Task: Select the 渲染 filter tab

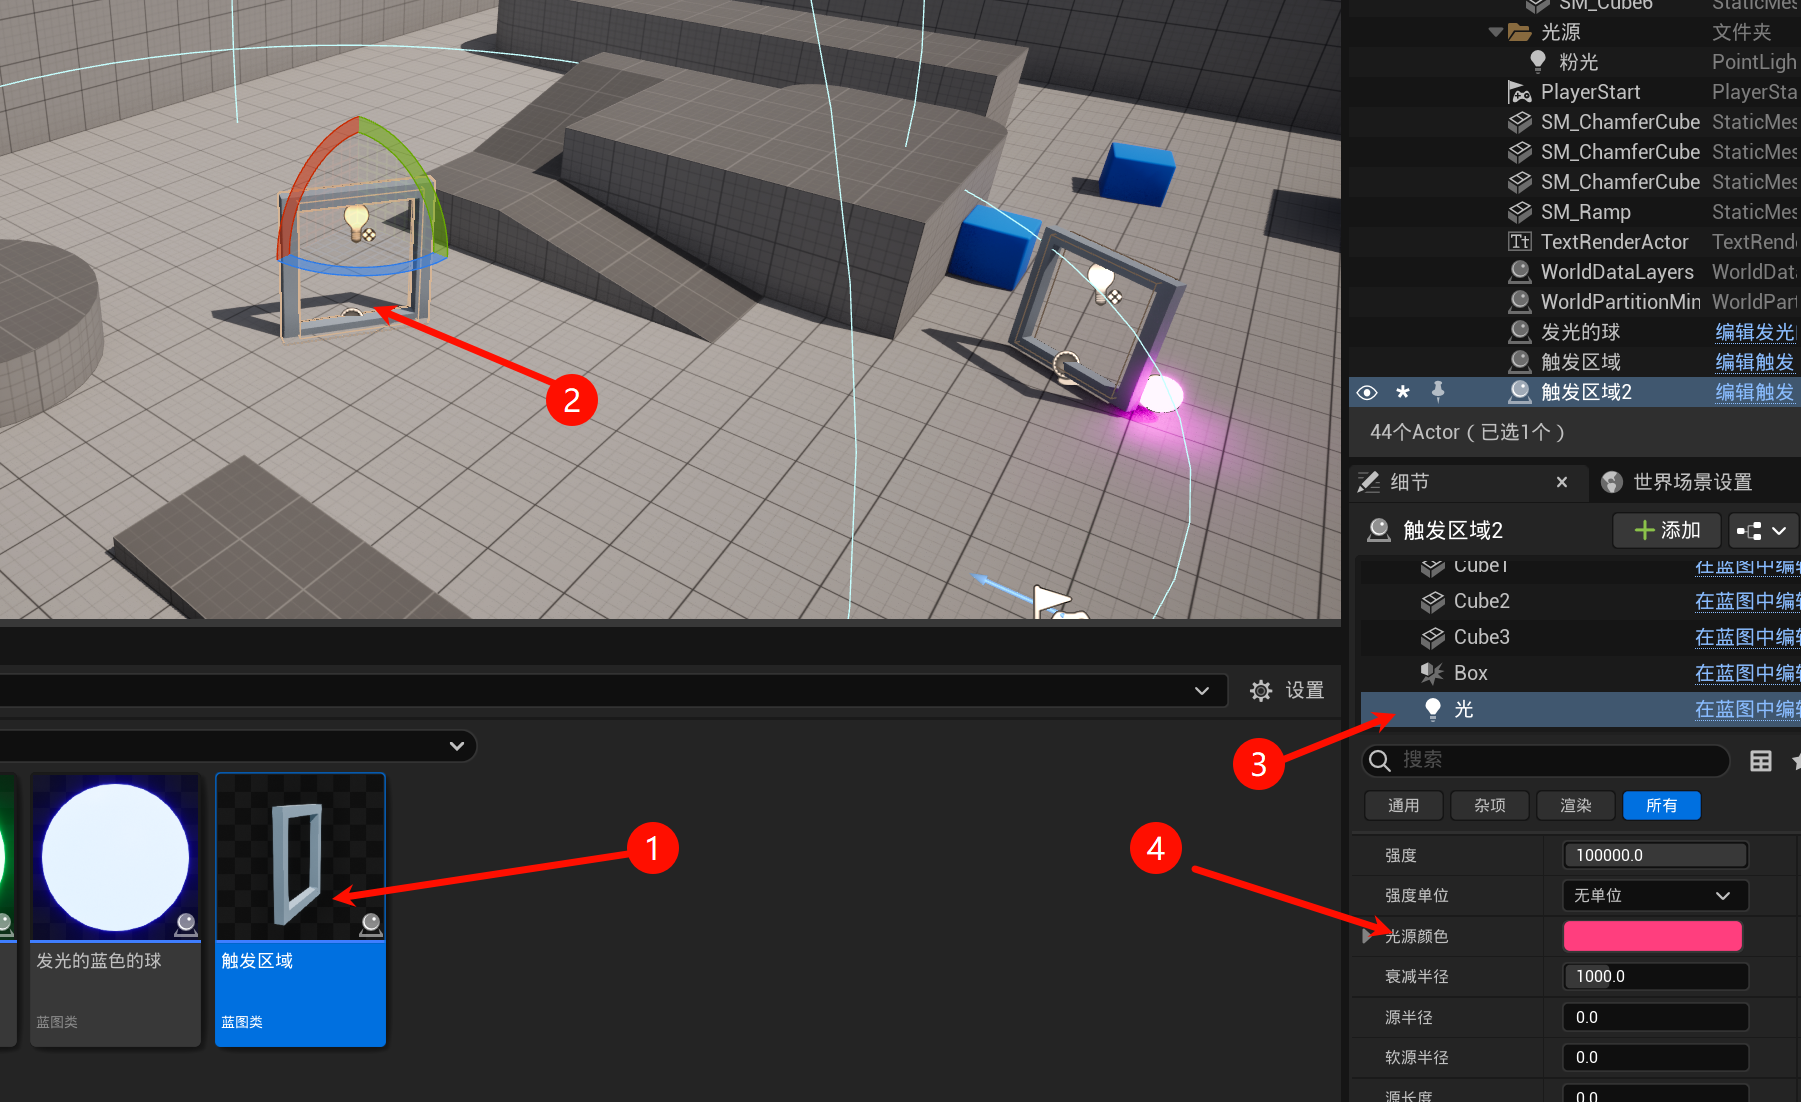Action: [1575, 806]
